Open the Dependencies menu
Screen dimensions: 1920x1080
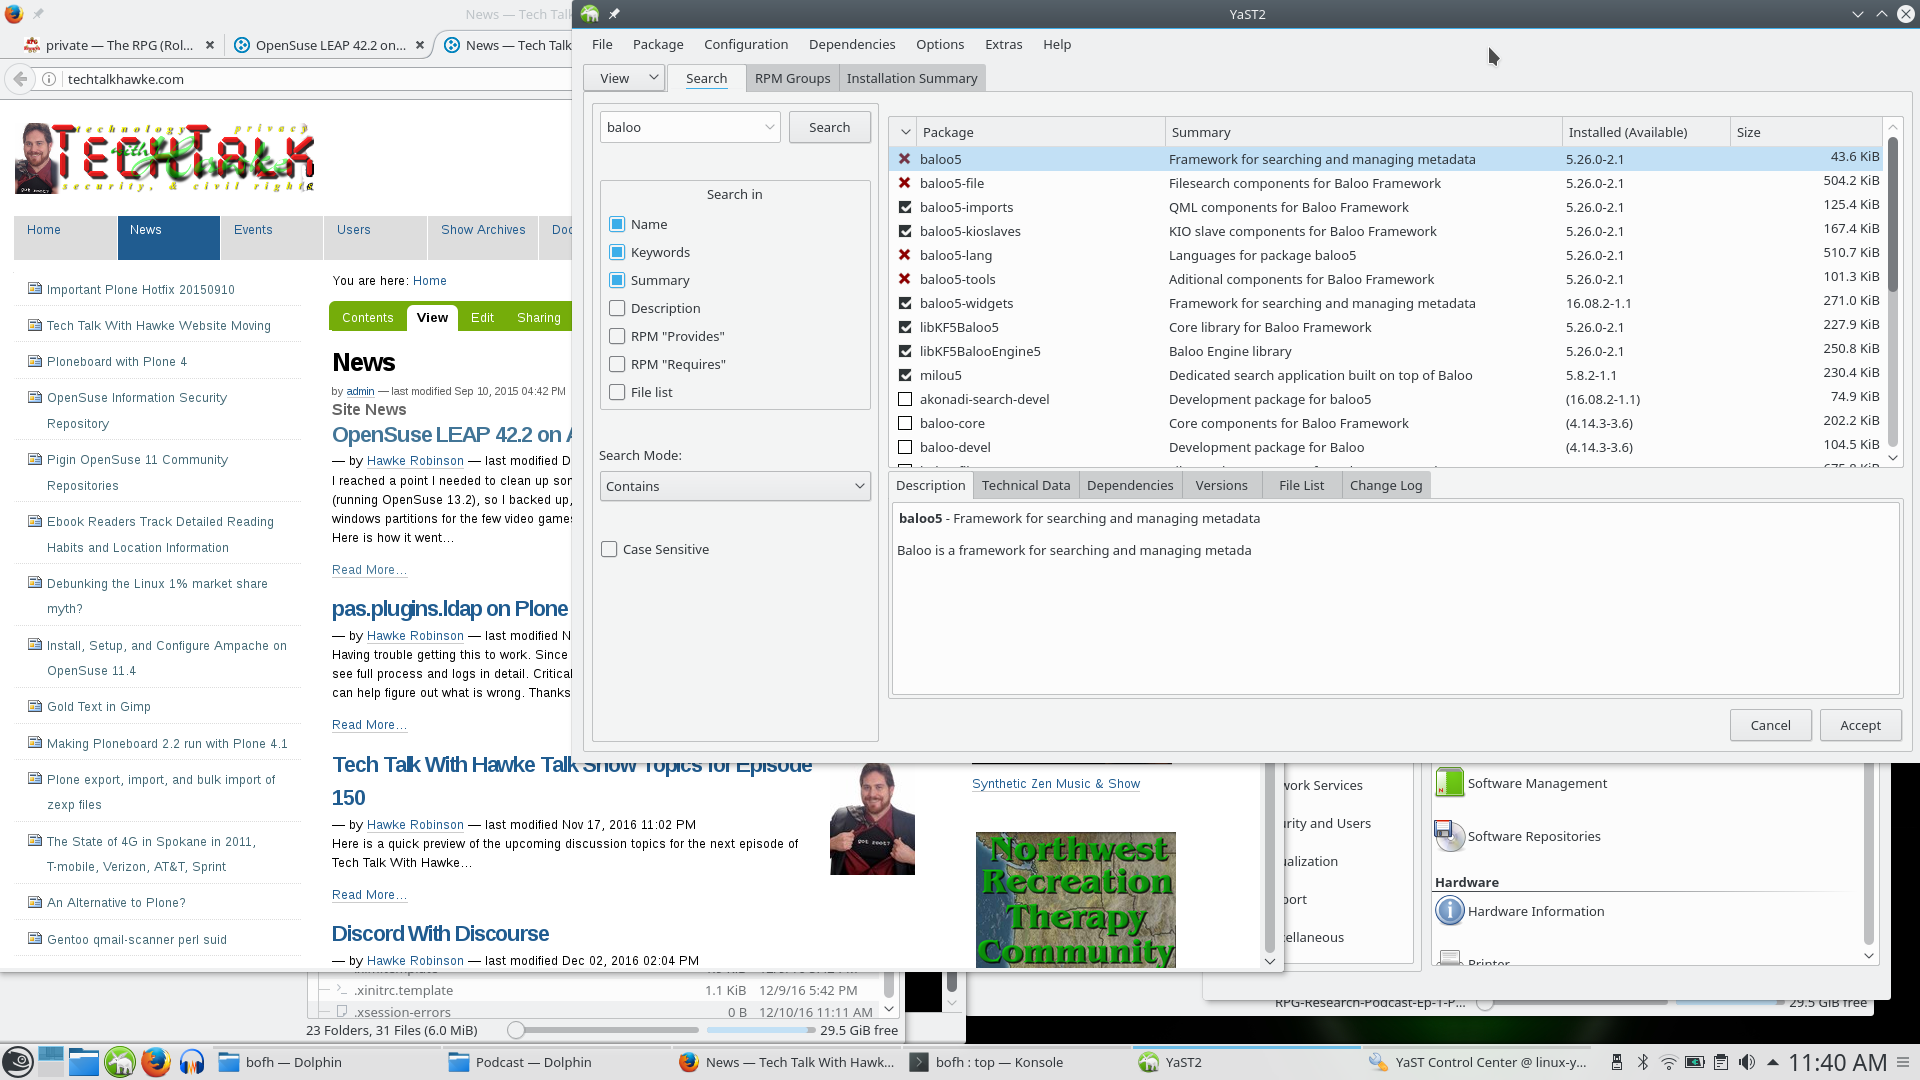pyautogui.click(x=851, y=44)
